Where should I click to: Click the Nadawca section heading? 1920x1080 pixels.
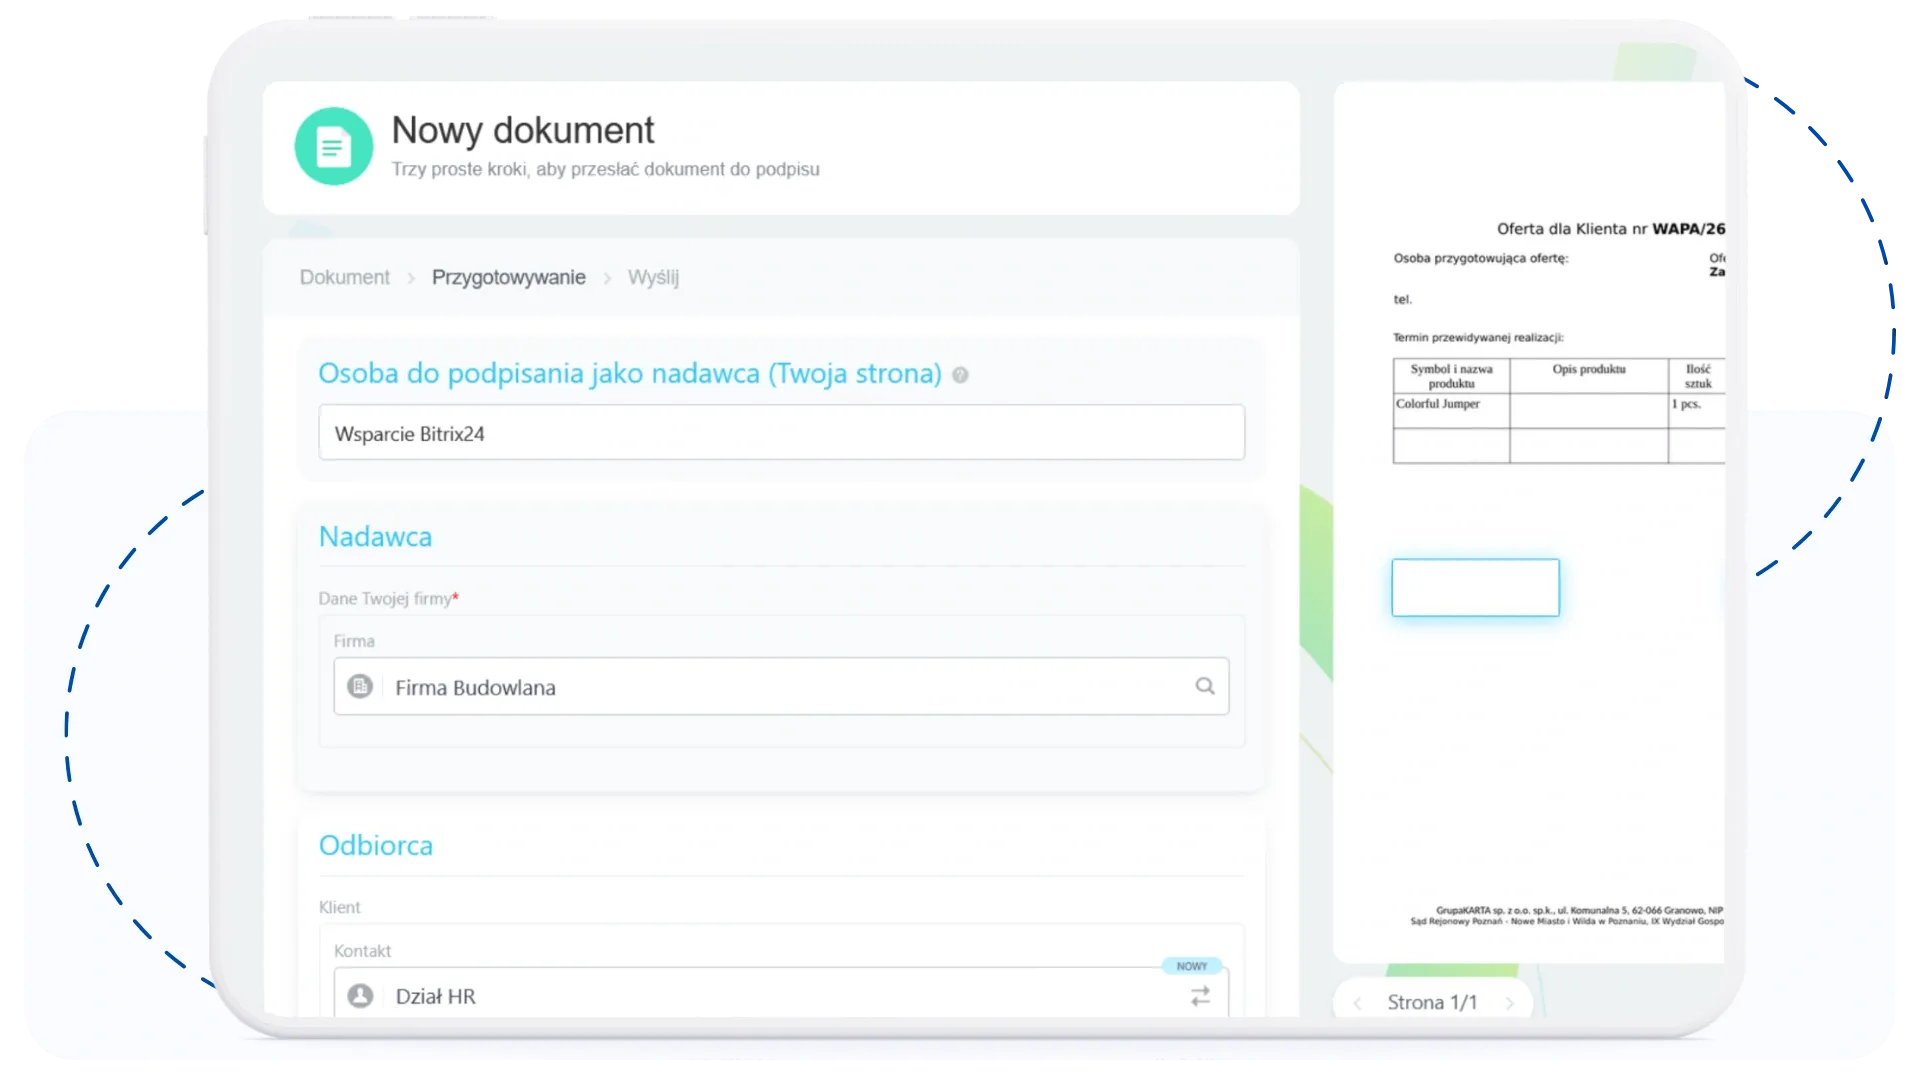tap(375, 537)
